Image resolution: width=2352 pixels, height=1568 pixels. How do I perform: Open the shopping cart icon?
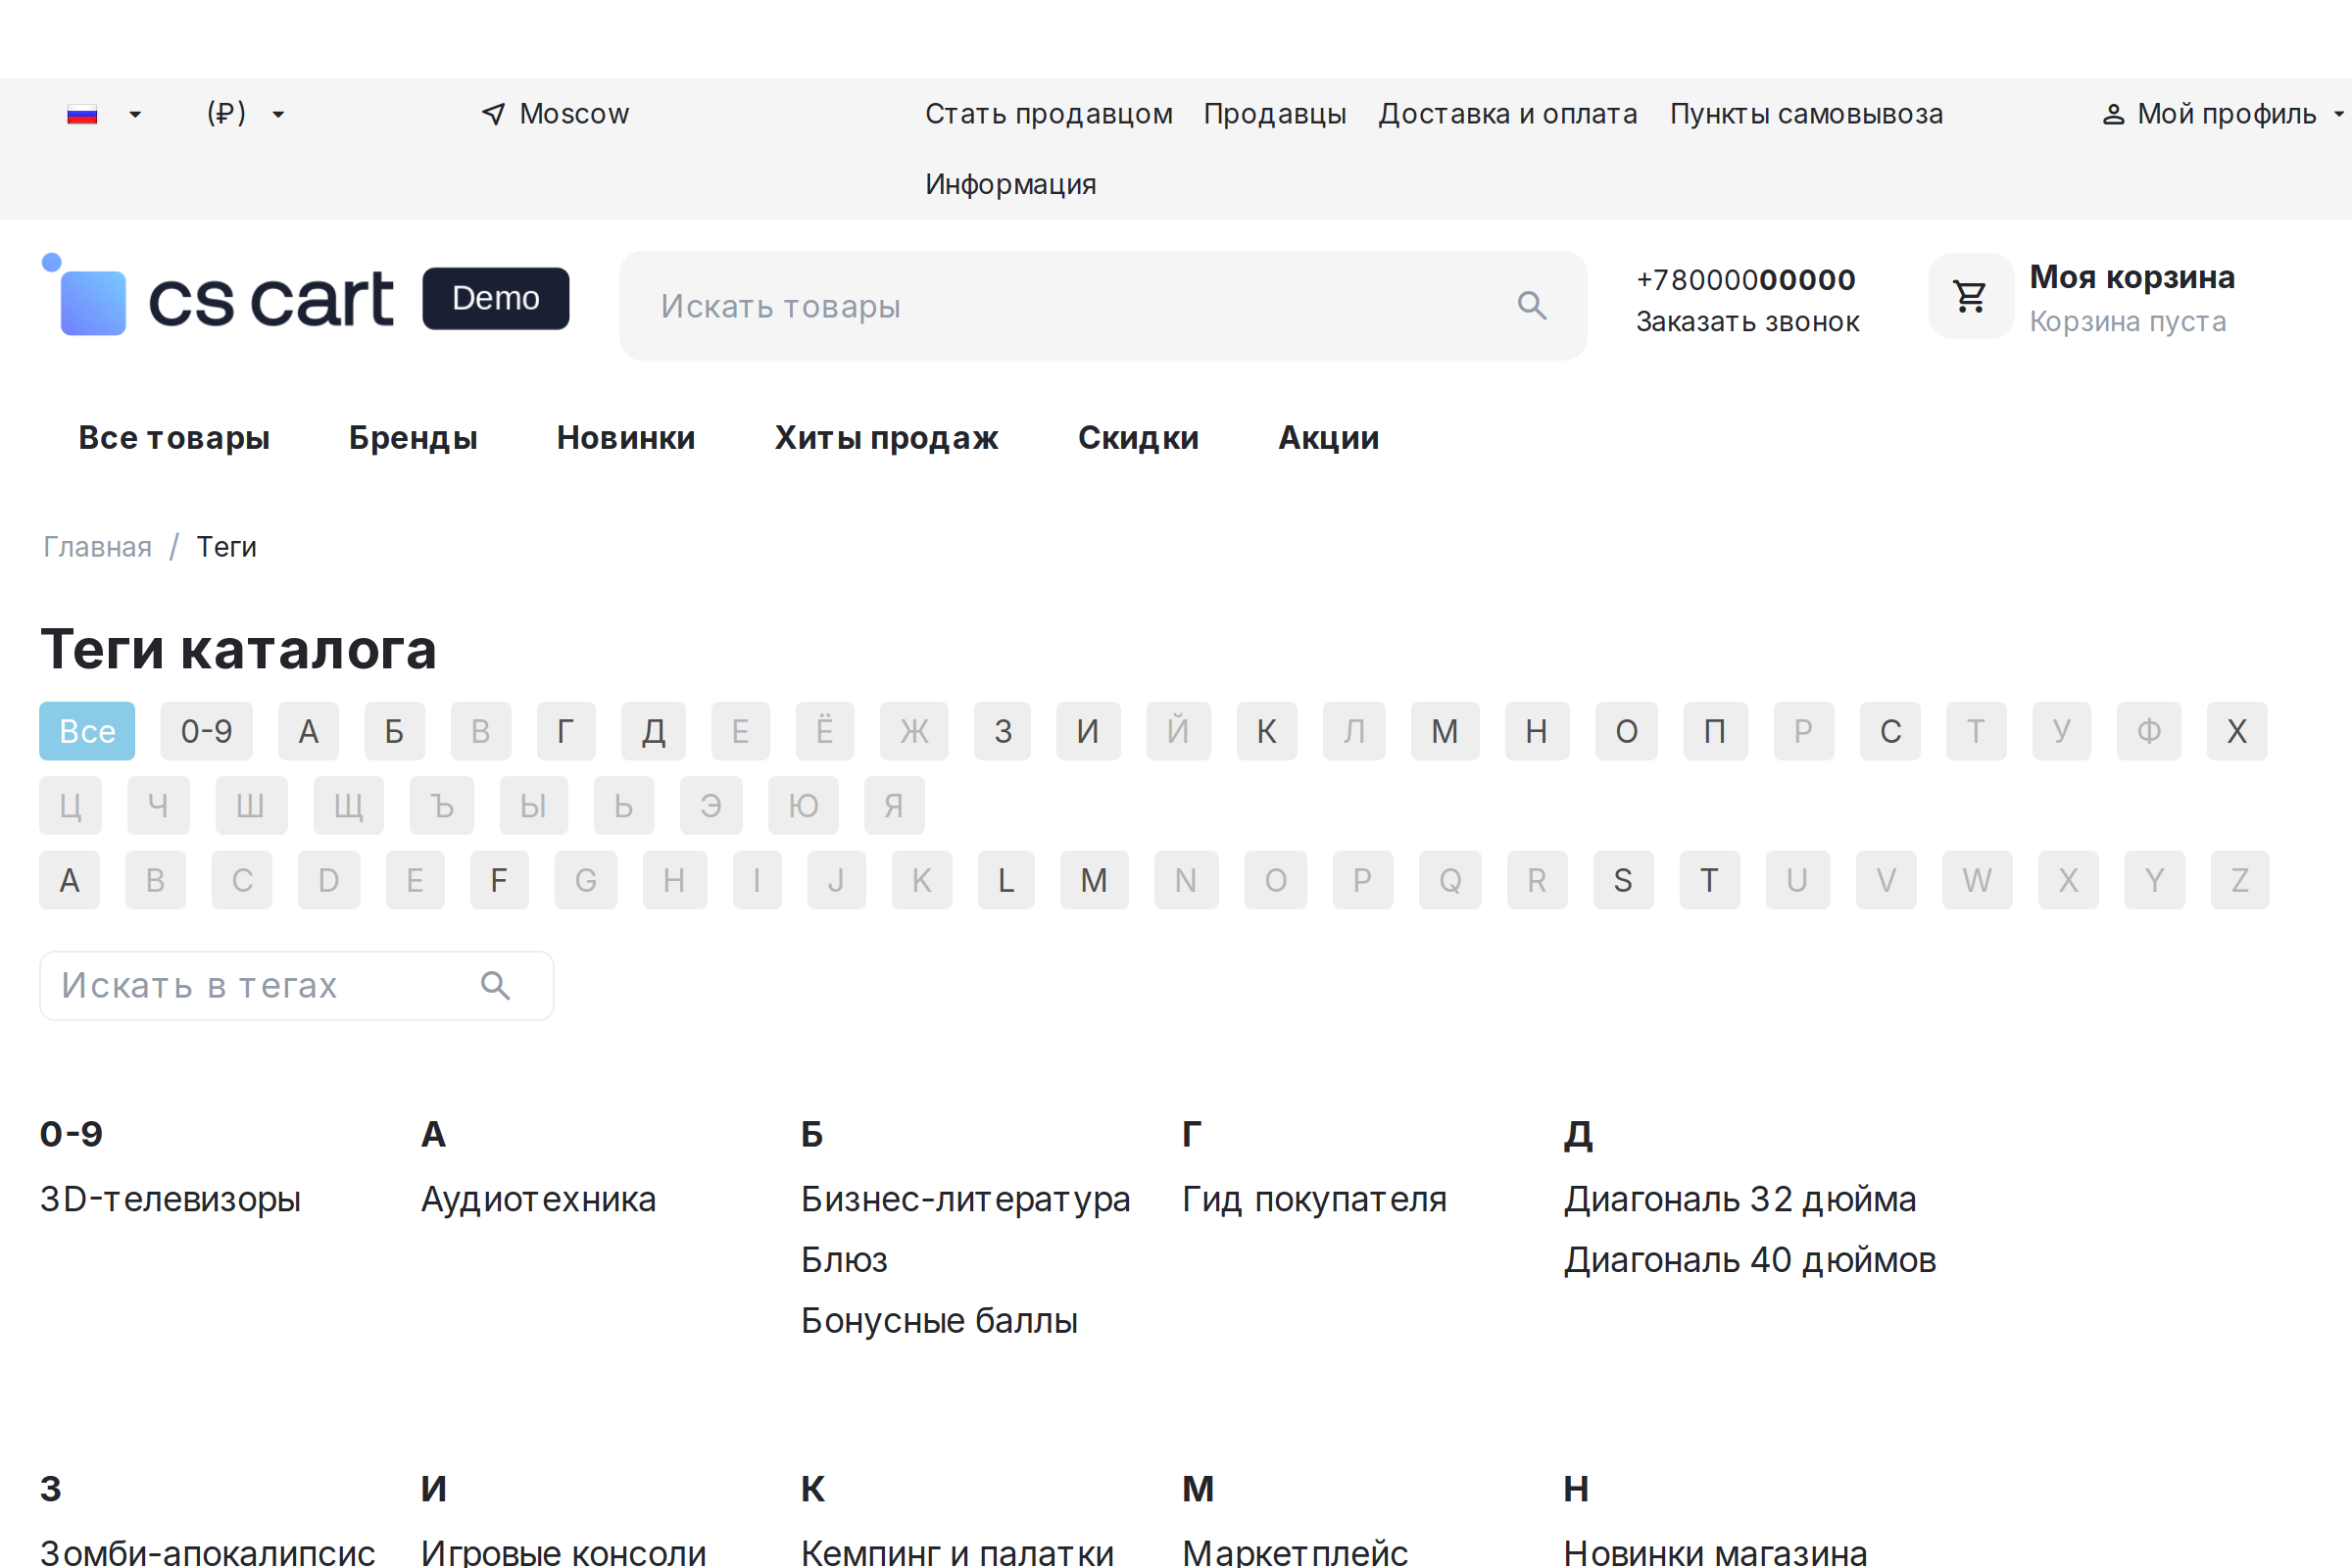1970,296
